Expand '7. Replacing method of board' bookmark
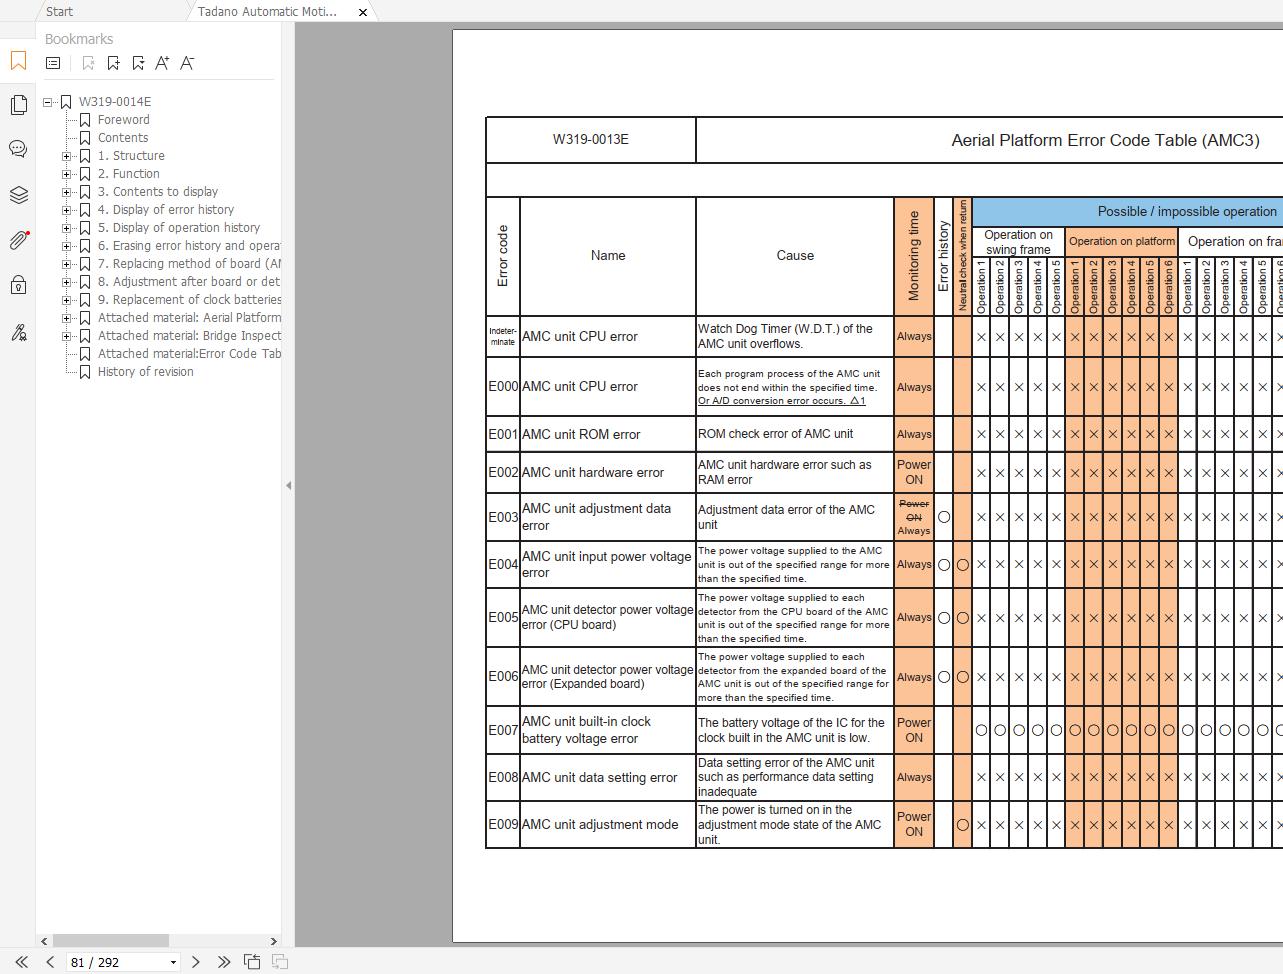The height and width of the screenshot is (974, 1283). [67, 264]
